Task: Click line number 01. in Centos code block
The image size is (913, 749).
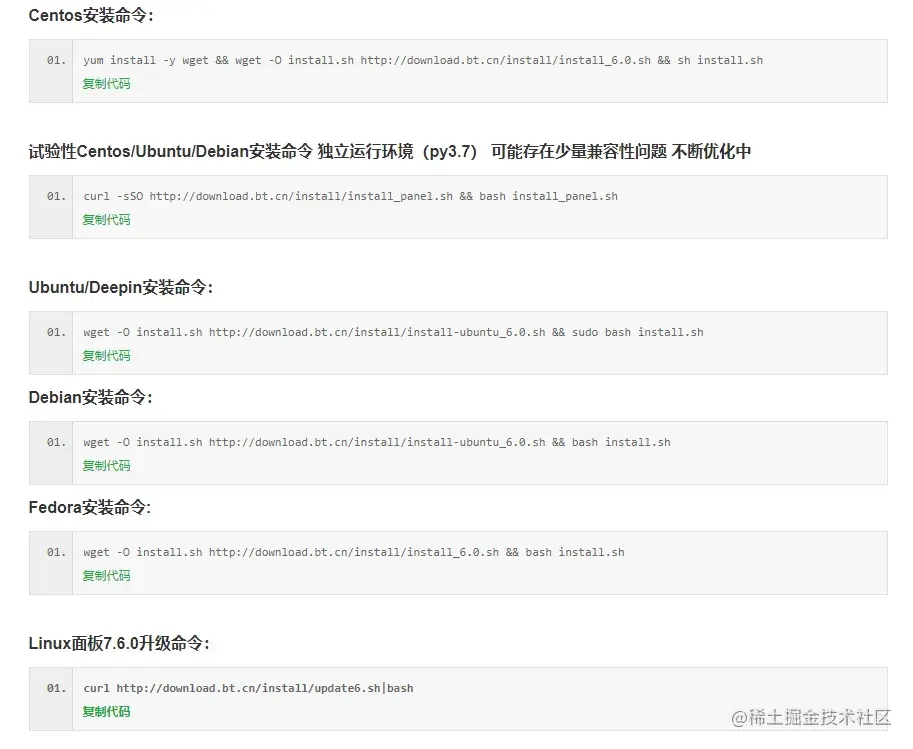Action: pos(56,60)
